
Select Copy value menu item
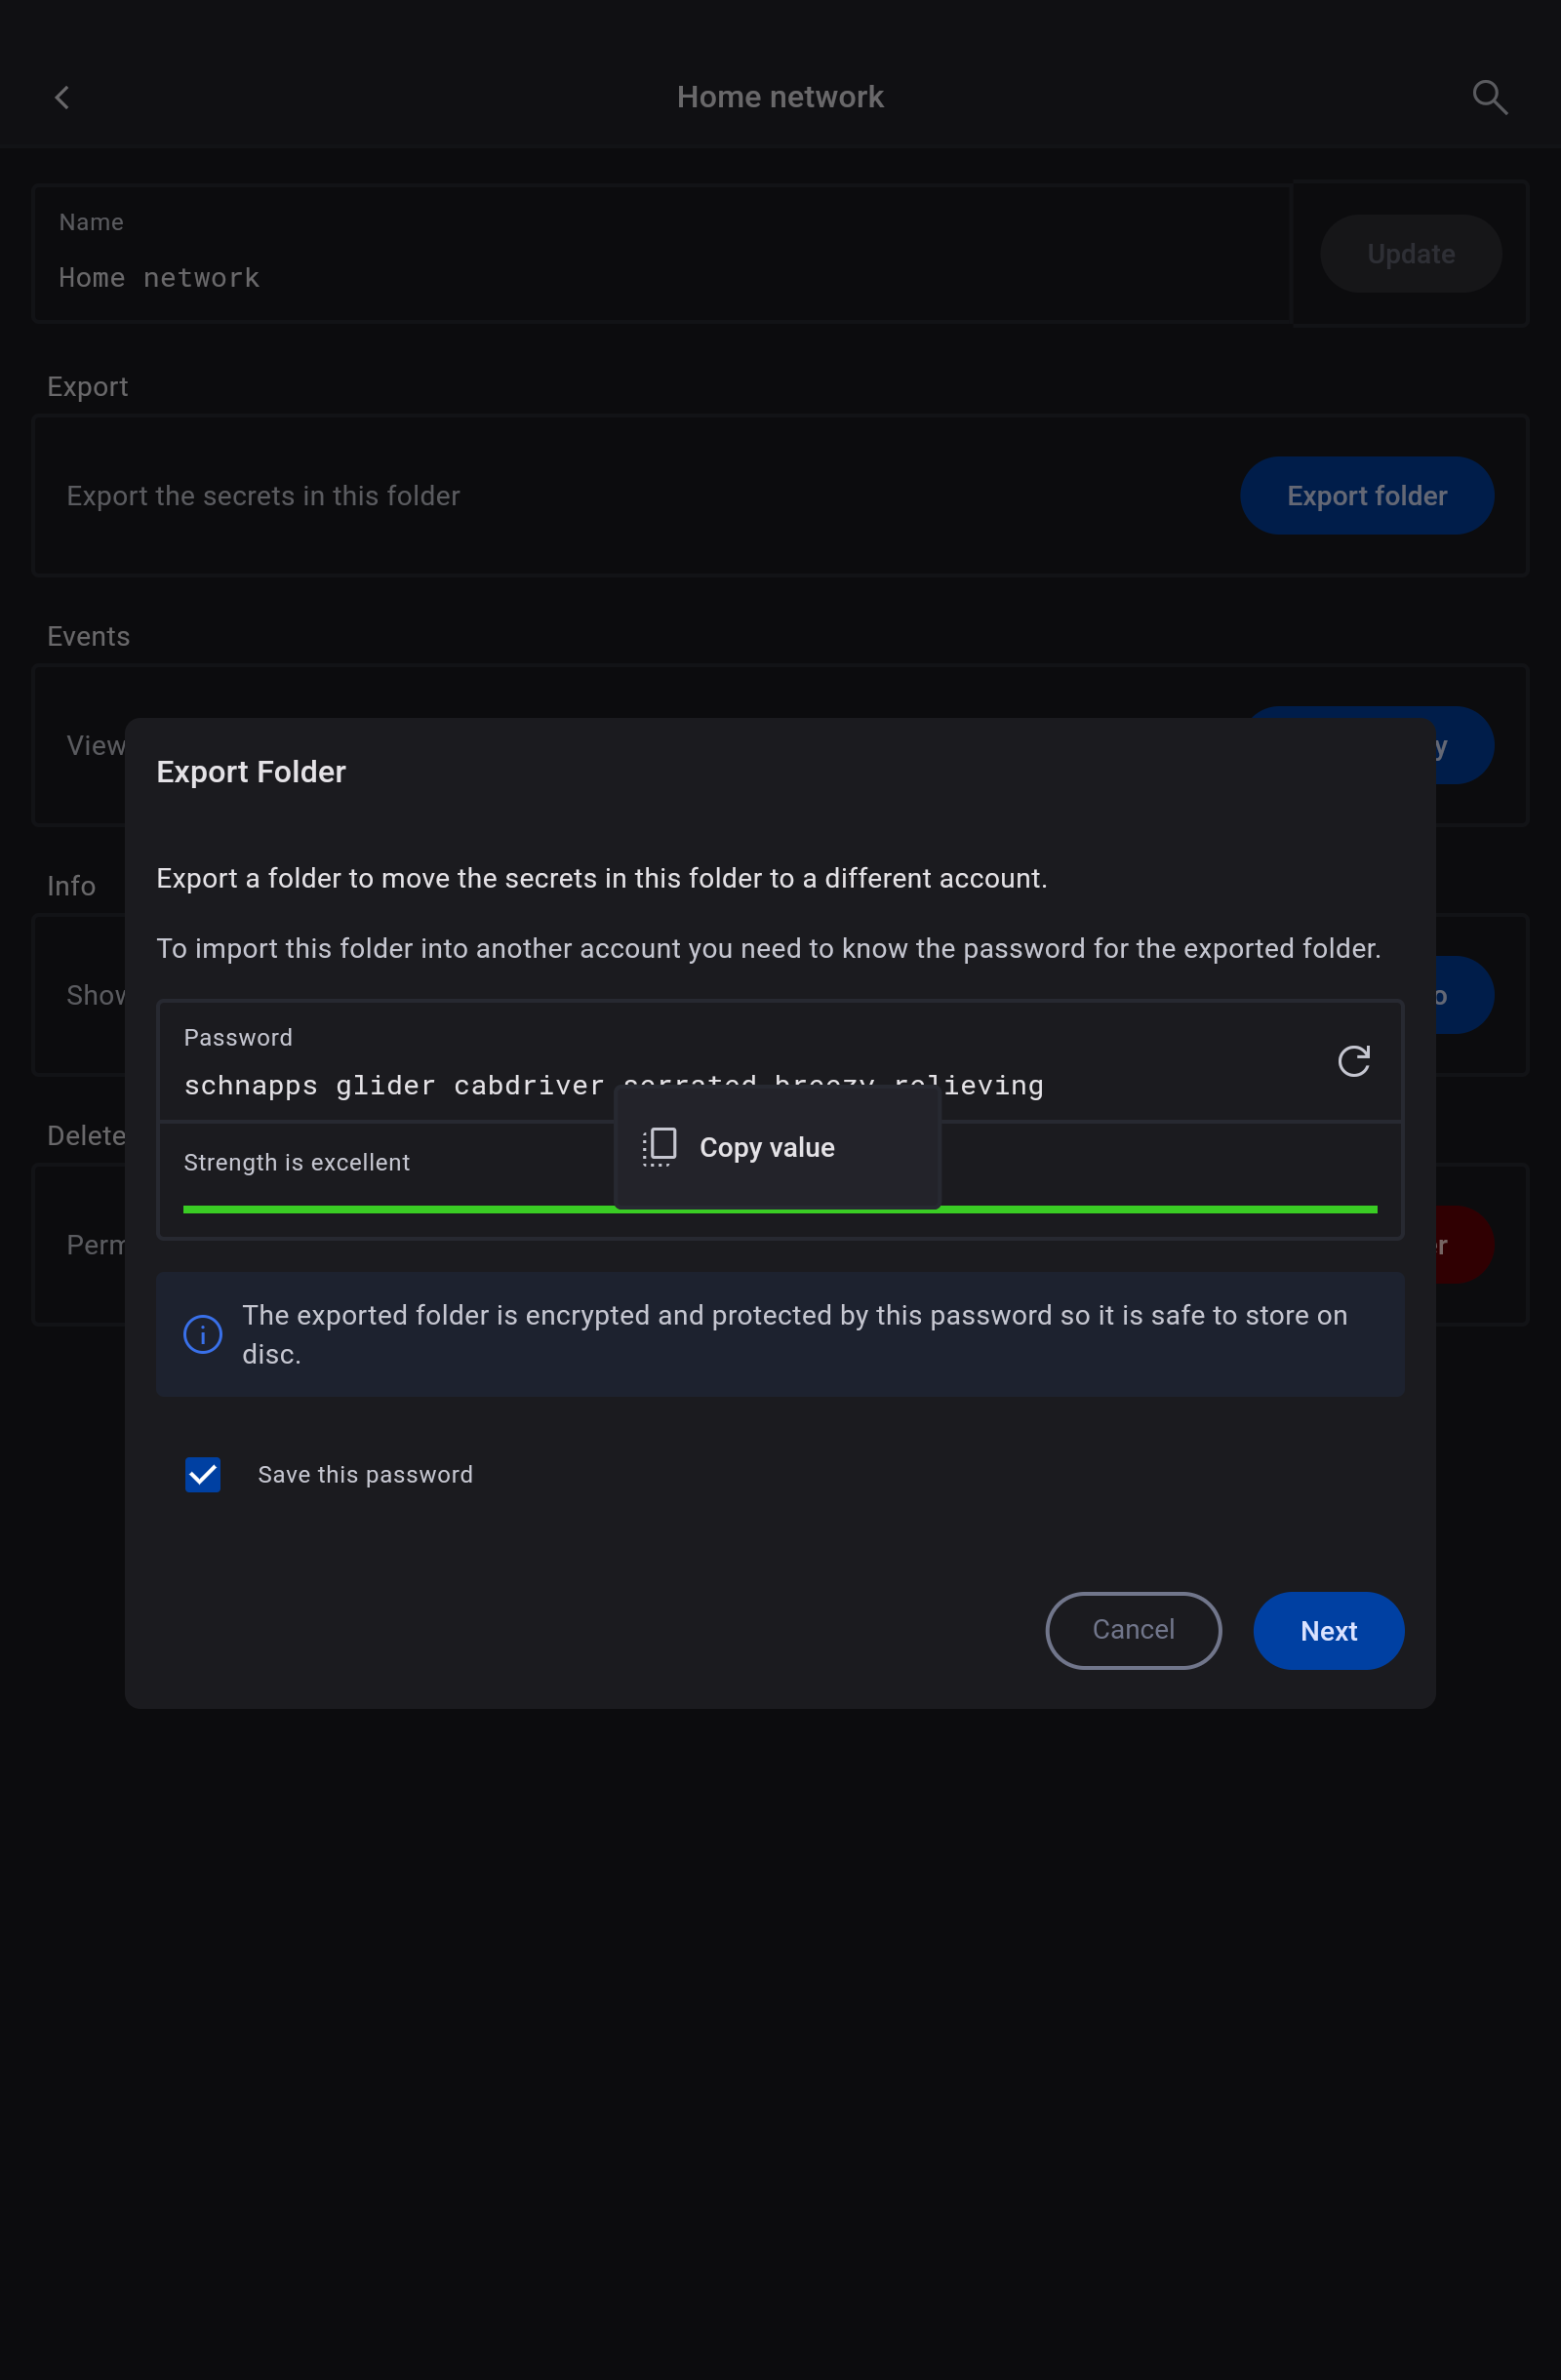pos(767,1147)
